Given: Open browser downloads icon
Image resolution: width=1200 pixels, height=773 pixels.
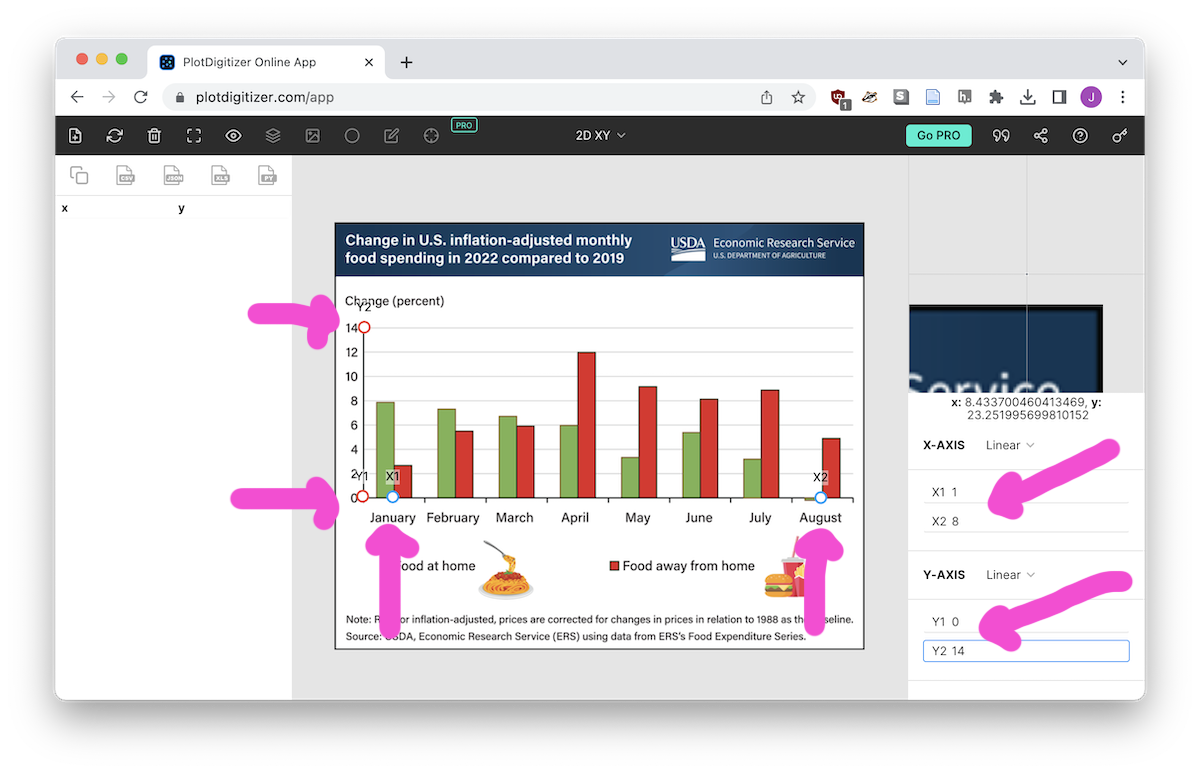Looking at the screenshot, I should tap(1027, 97).
